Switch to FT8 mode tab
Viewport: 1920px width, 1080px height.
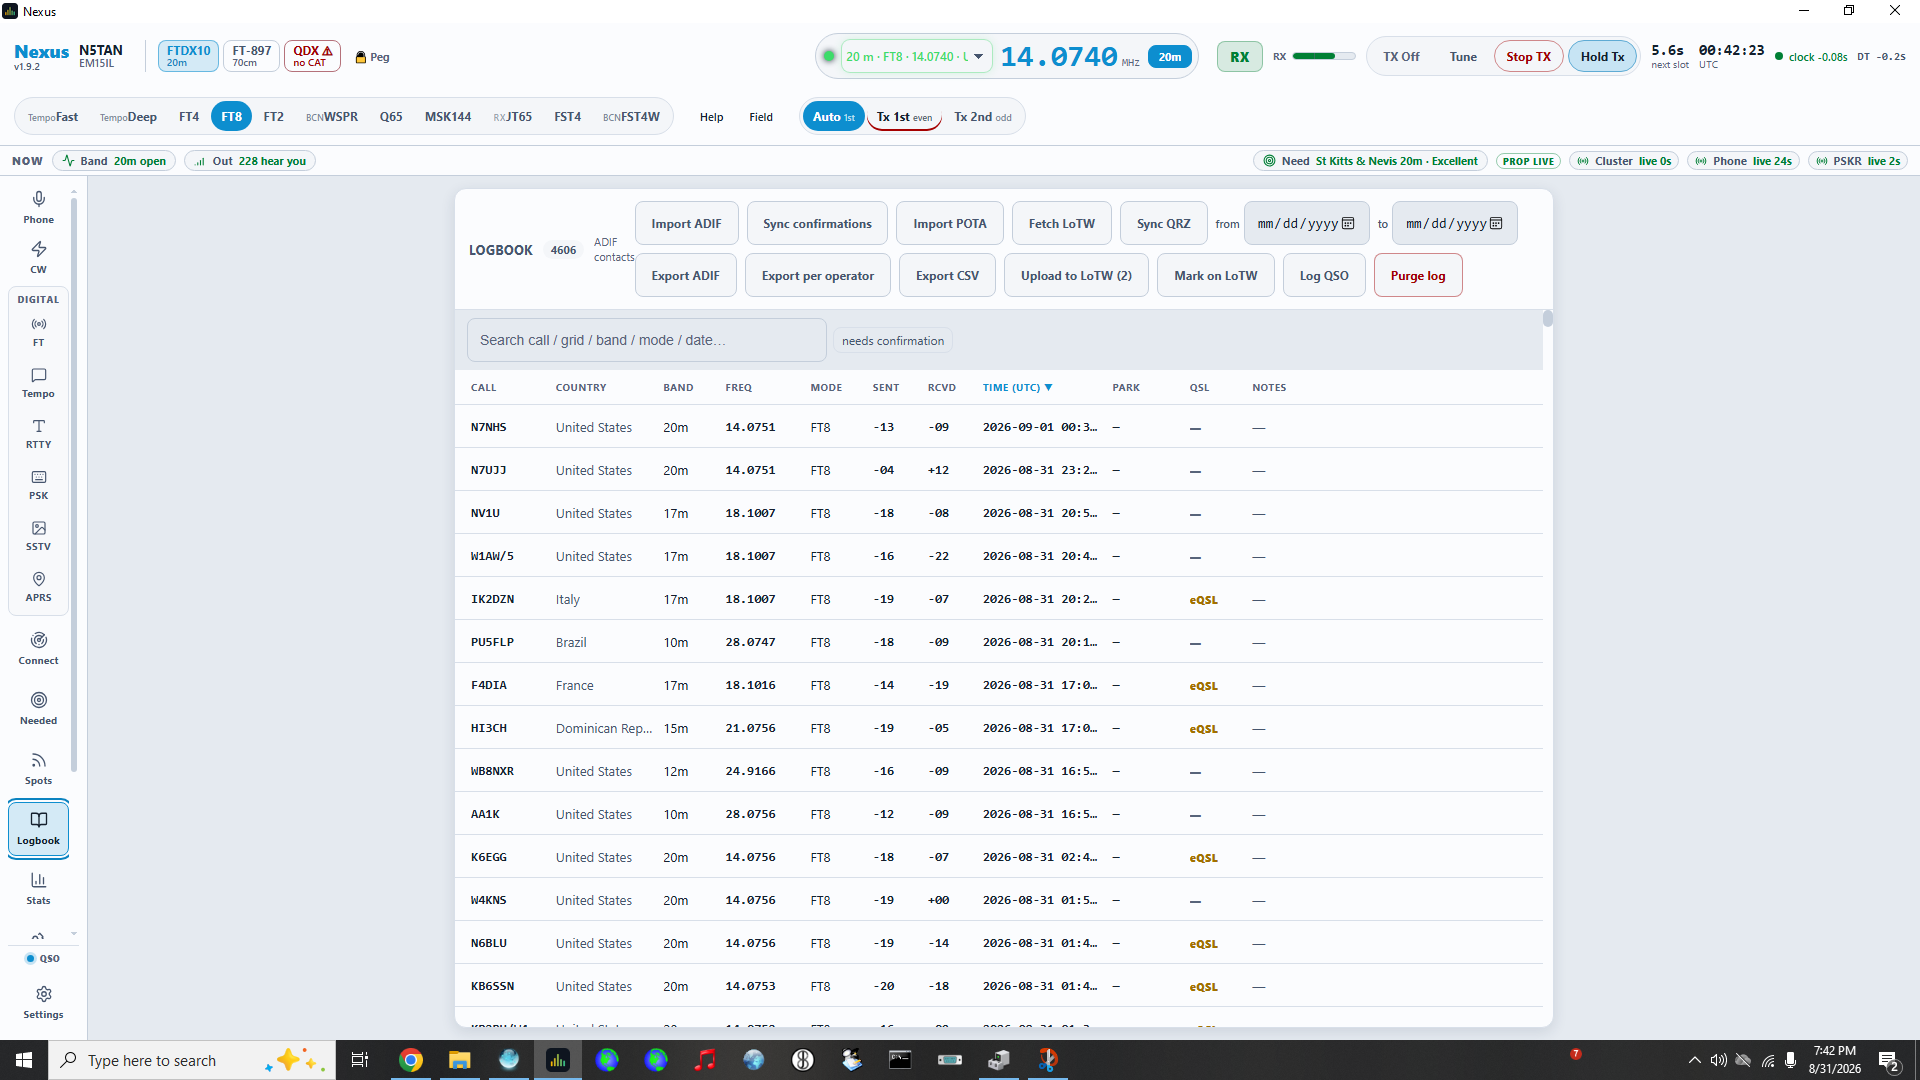[231, 117]
